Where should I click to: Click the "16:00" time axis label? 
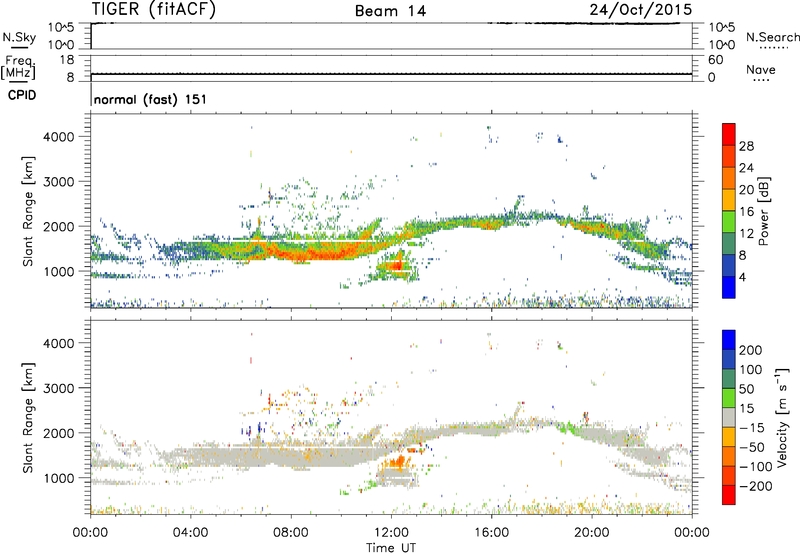pos(491,533)
